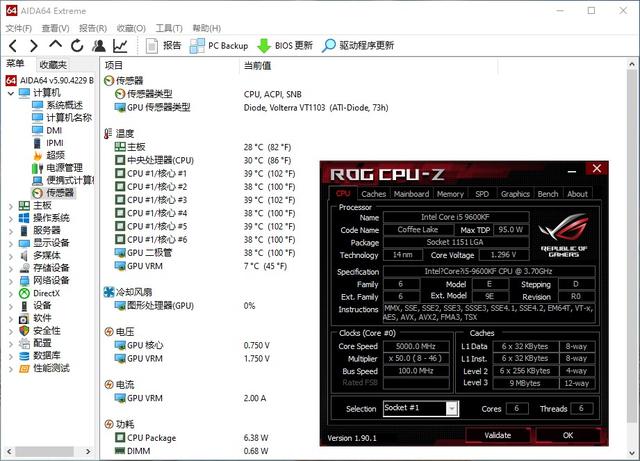Click the Validate button in CPU-Z
The height and width of the screenshot is (461, 640).
498,435
